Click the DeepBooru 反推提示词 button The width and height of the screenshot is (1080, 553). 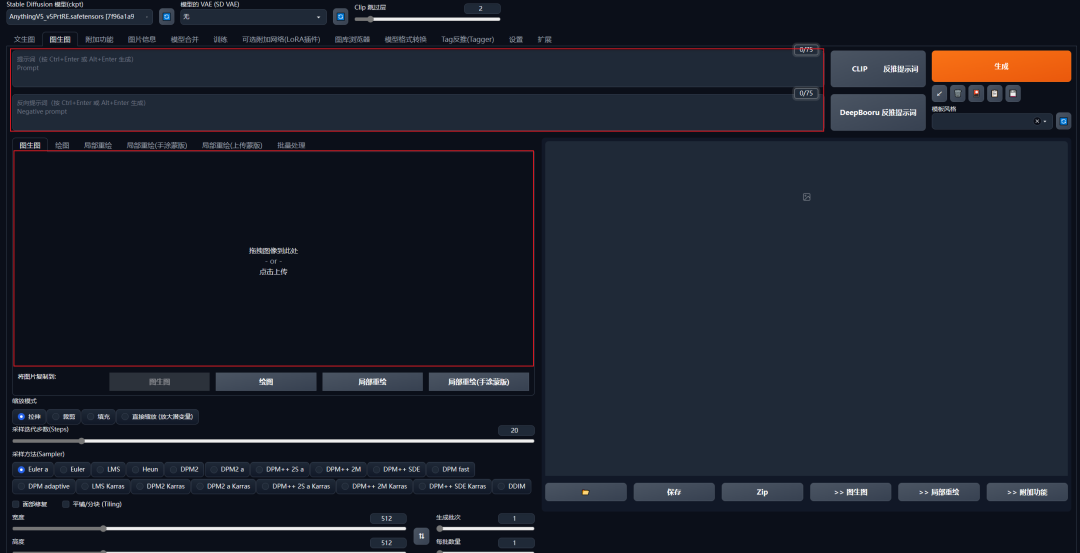click(878, 112)
